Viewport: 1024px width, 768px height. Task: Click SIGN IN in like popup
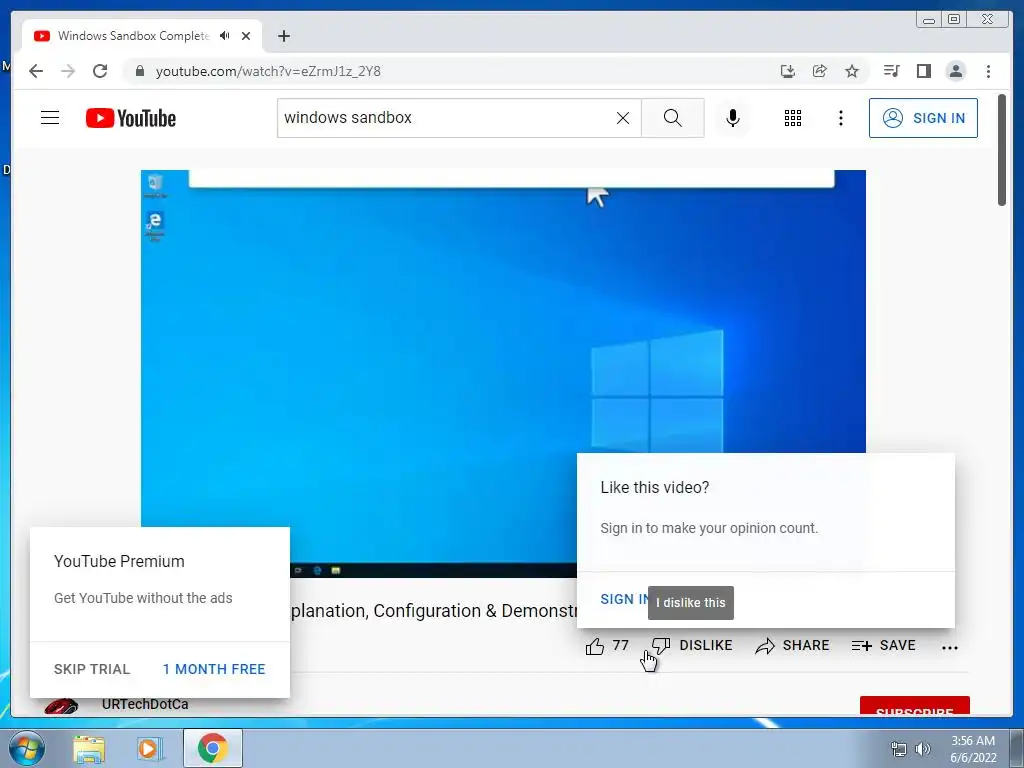click(x=624, y=599)
